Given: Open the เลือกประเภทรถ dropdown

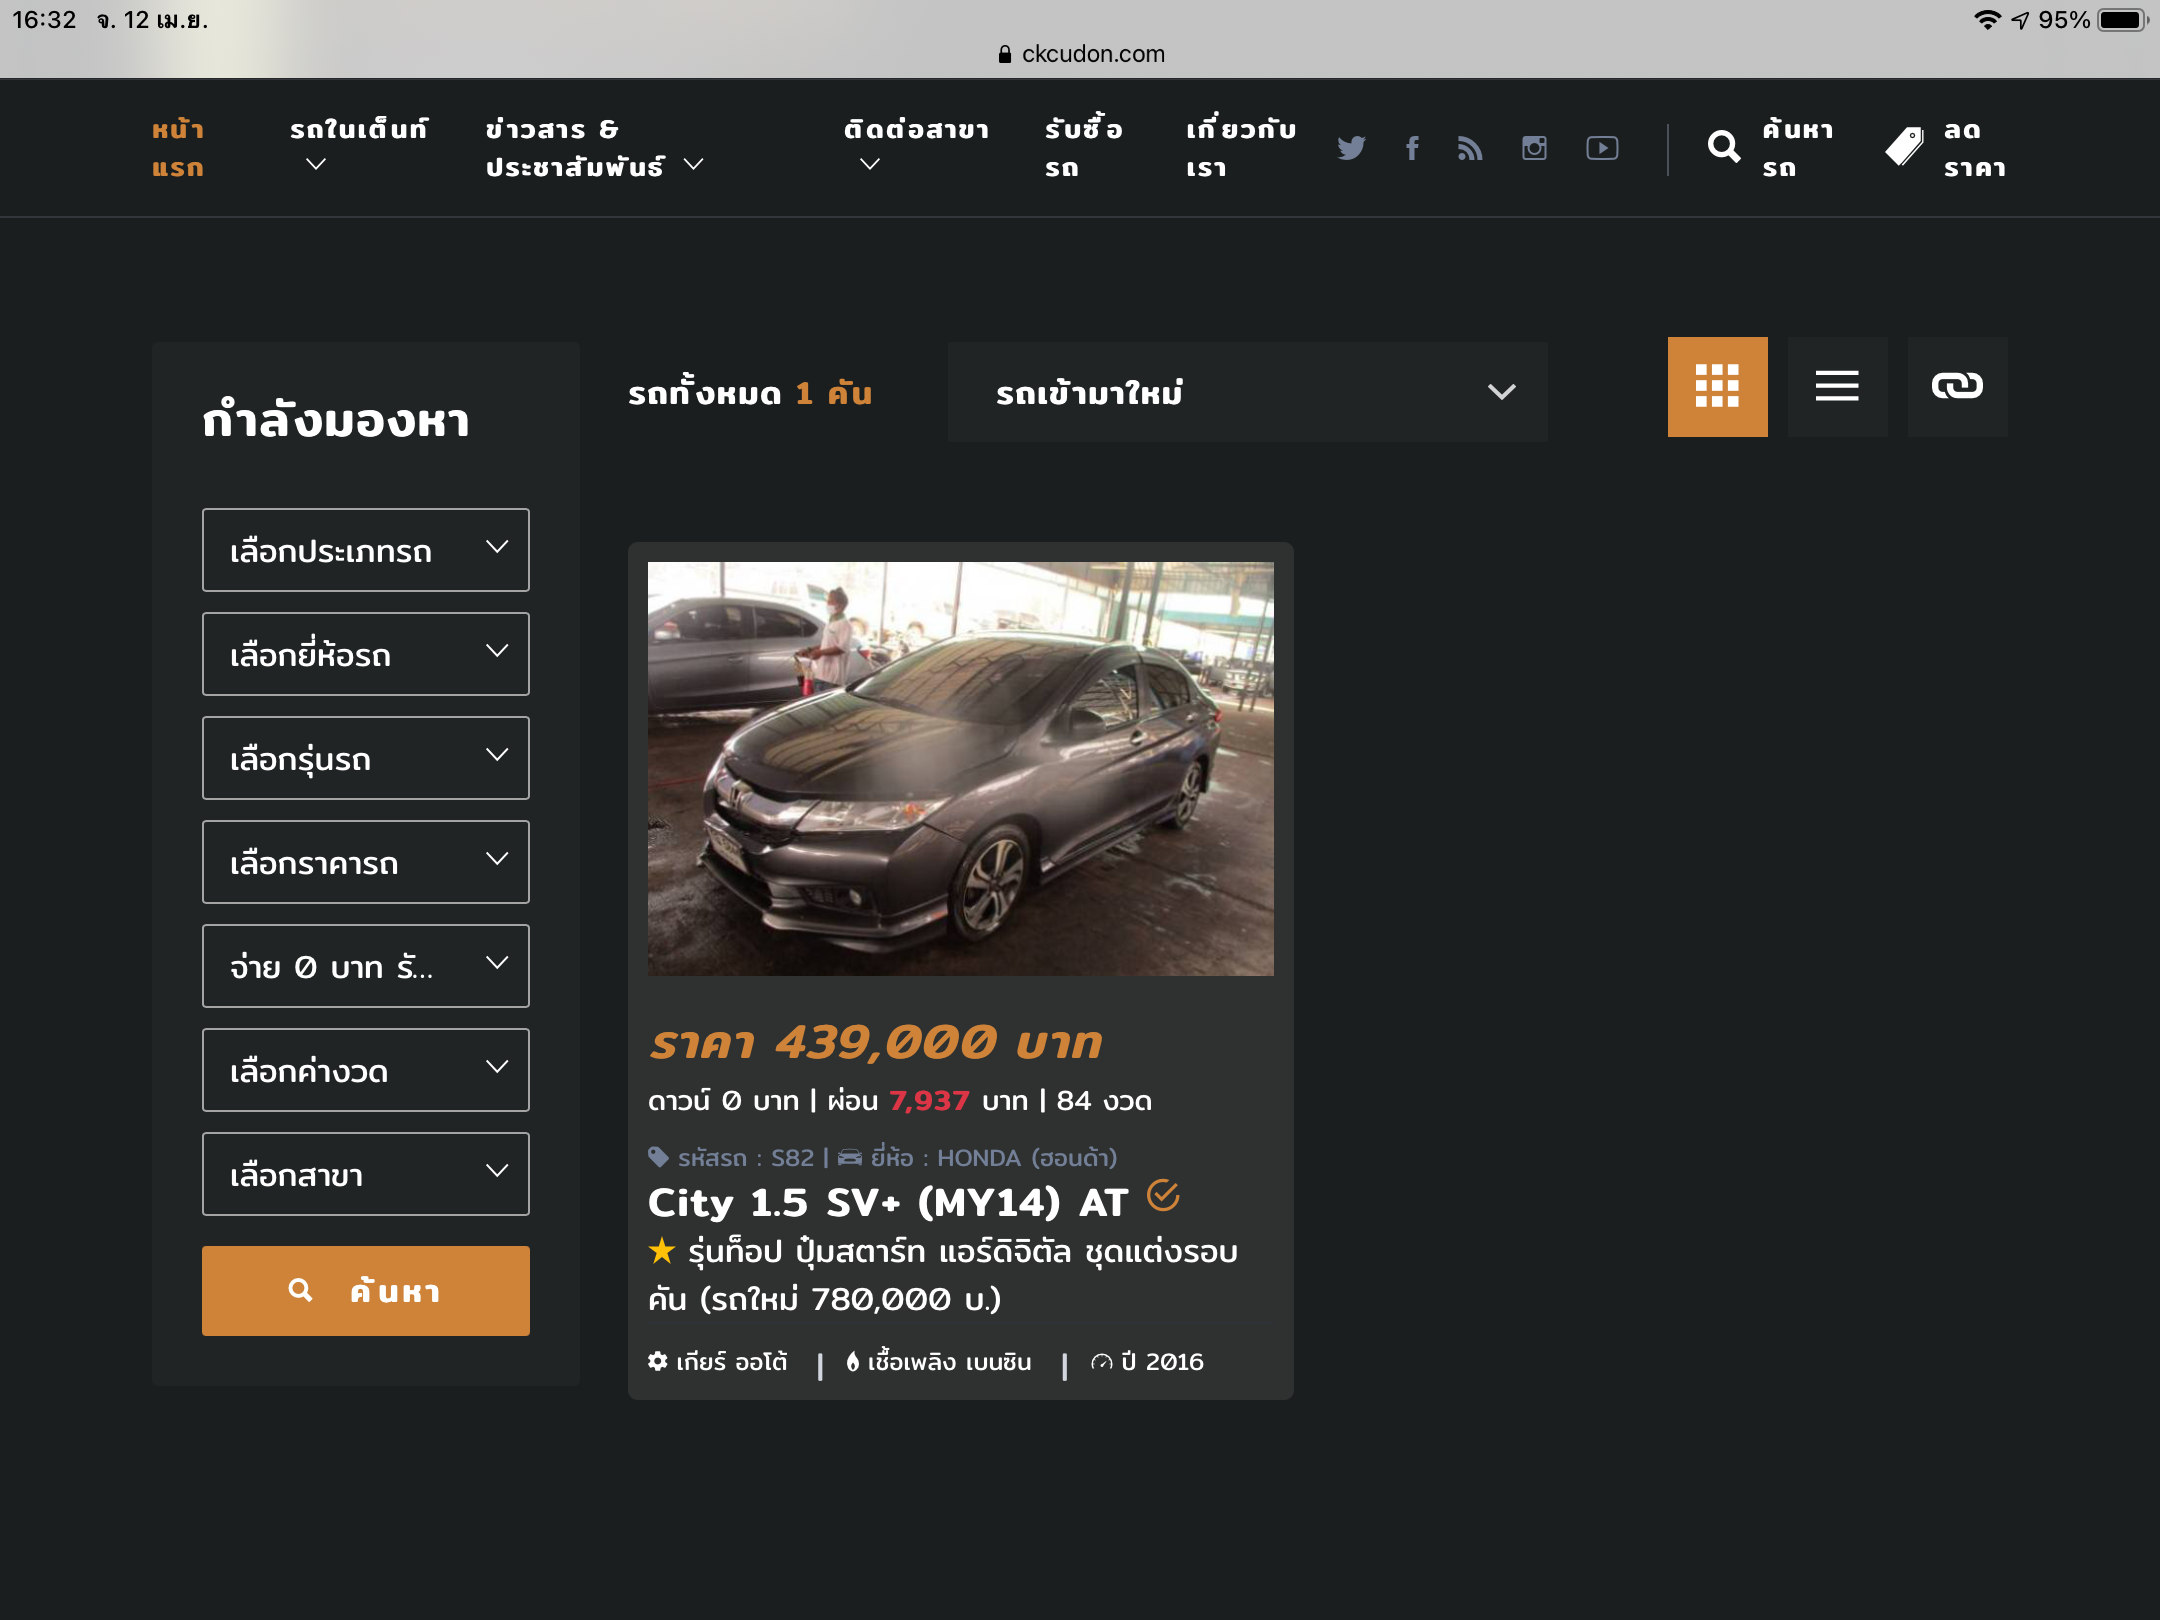Looking at the screenshot, I should click(x=365, y=550).
